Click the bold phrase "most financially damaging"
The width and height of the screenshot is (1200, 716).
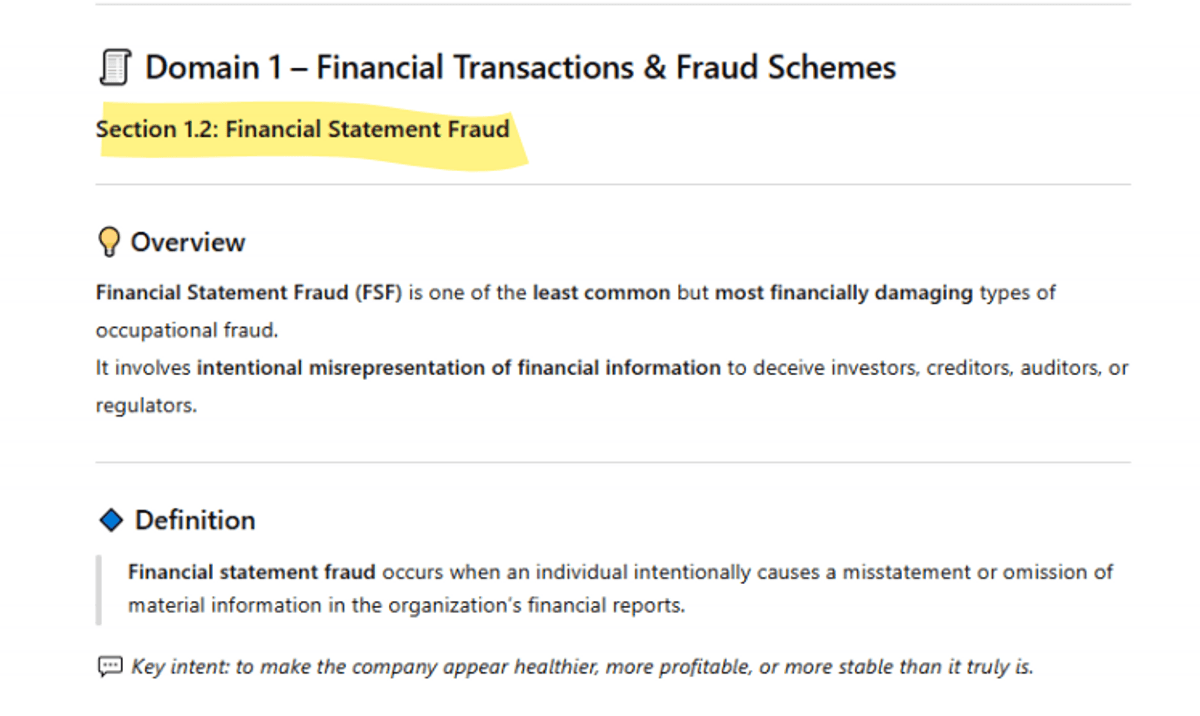coord(843,293)
